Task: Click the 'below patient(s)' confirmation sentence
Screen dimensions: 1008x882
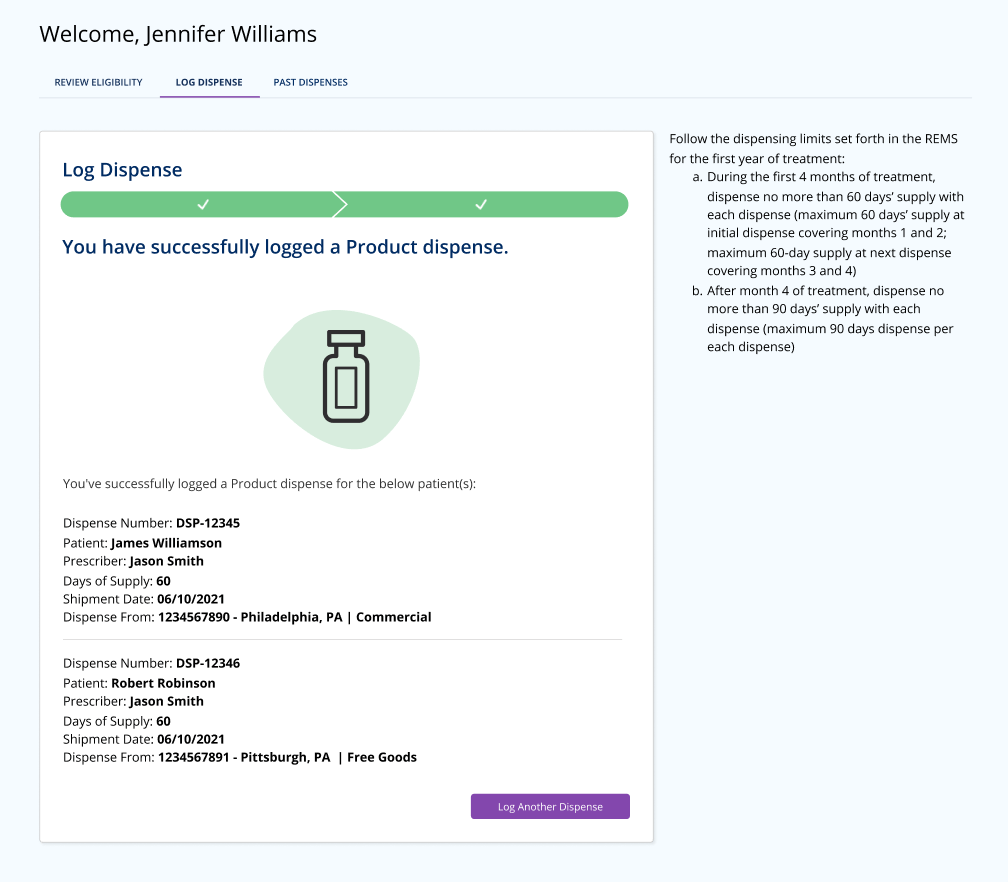Action: [x=269, y=484]
